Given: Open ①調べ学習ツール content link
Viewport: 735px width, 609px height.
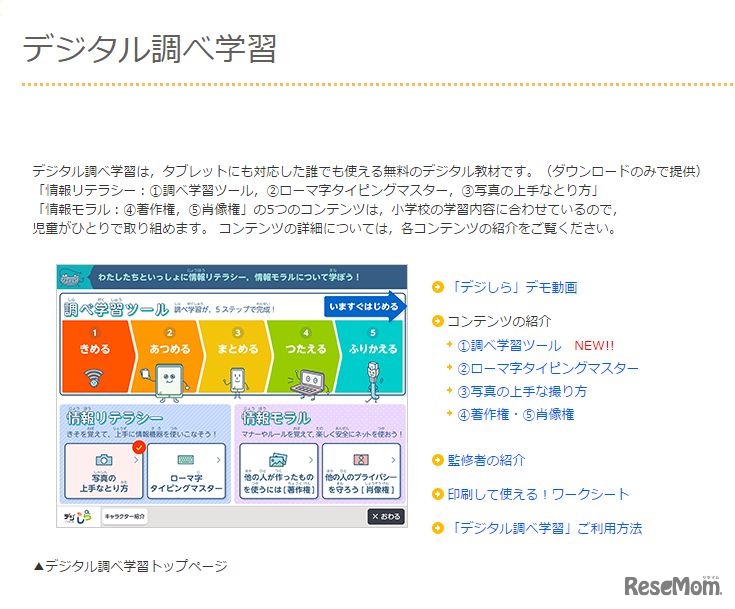Looking at the screenshot, I should pyautogui.click(x=509, y=346).
